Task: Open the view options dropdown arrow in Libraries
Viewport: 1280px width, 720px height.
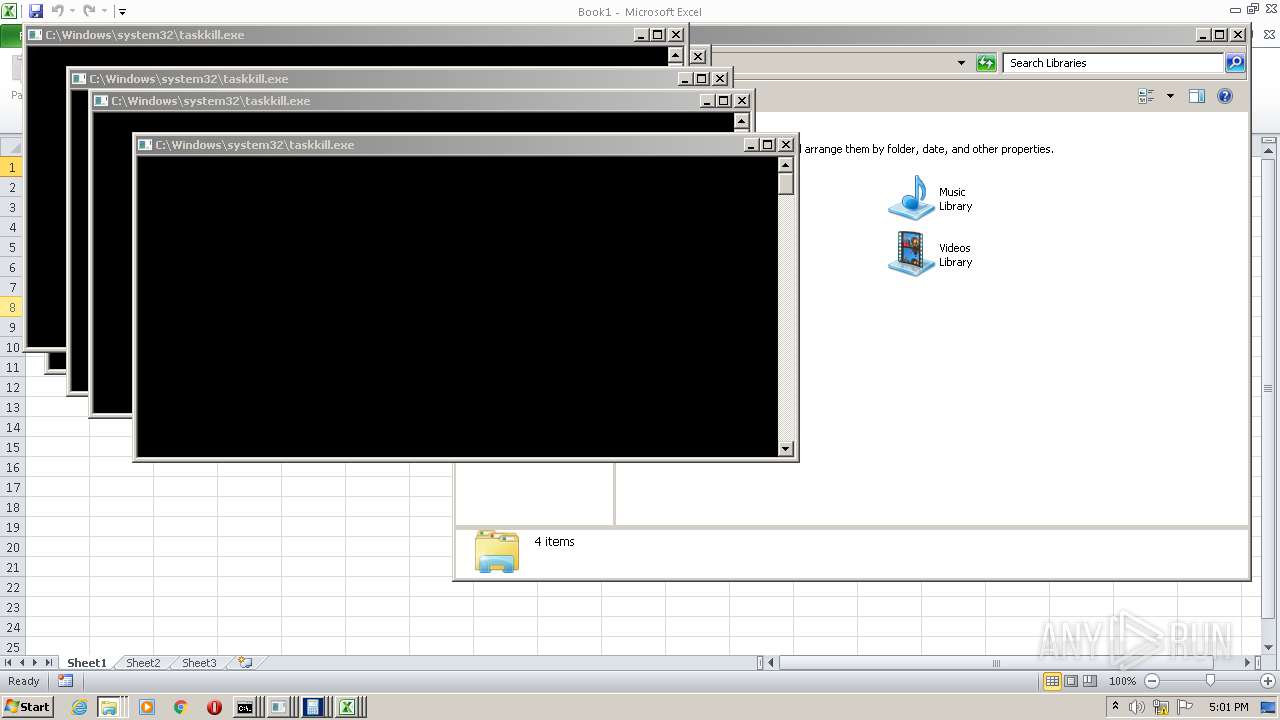Action: click(x=1170, y=96)
